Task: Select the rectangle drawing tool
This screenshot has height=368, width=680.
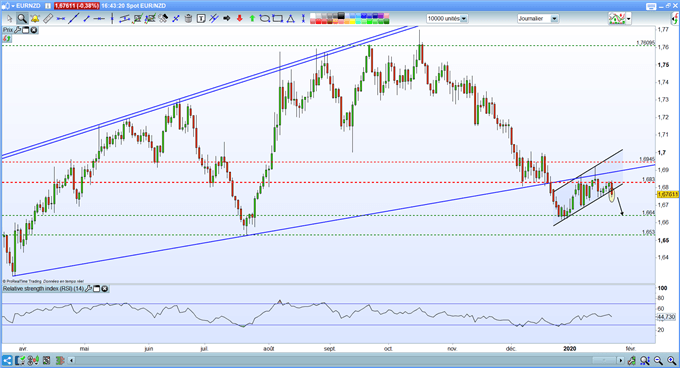Action: click(x=278, y=19)
